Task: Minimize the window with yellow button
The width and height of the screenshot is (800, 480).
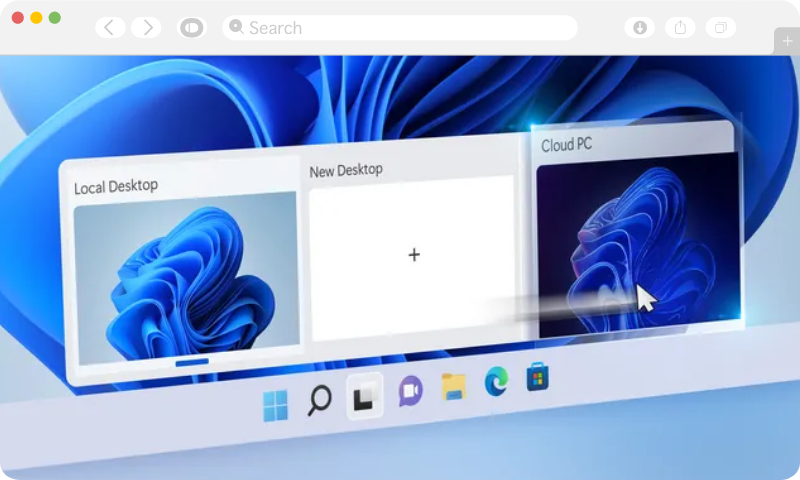Action: pyautogui.click(x=36, y=18)
